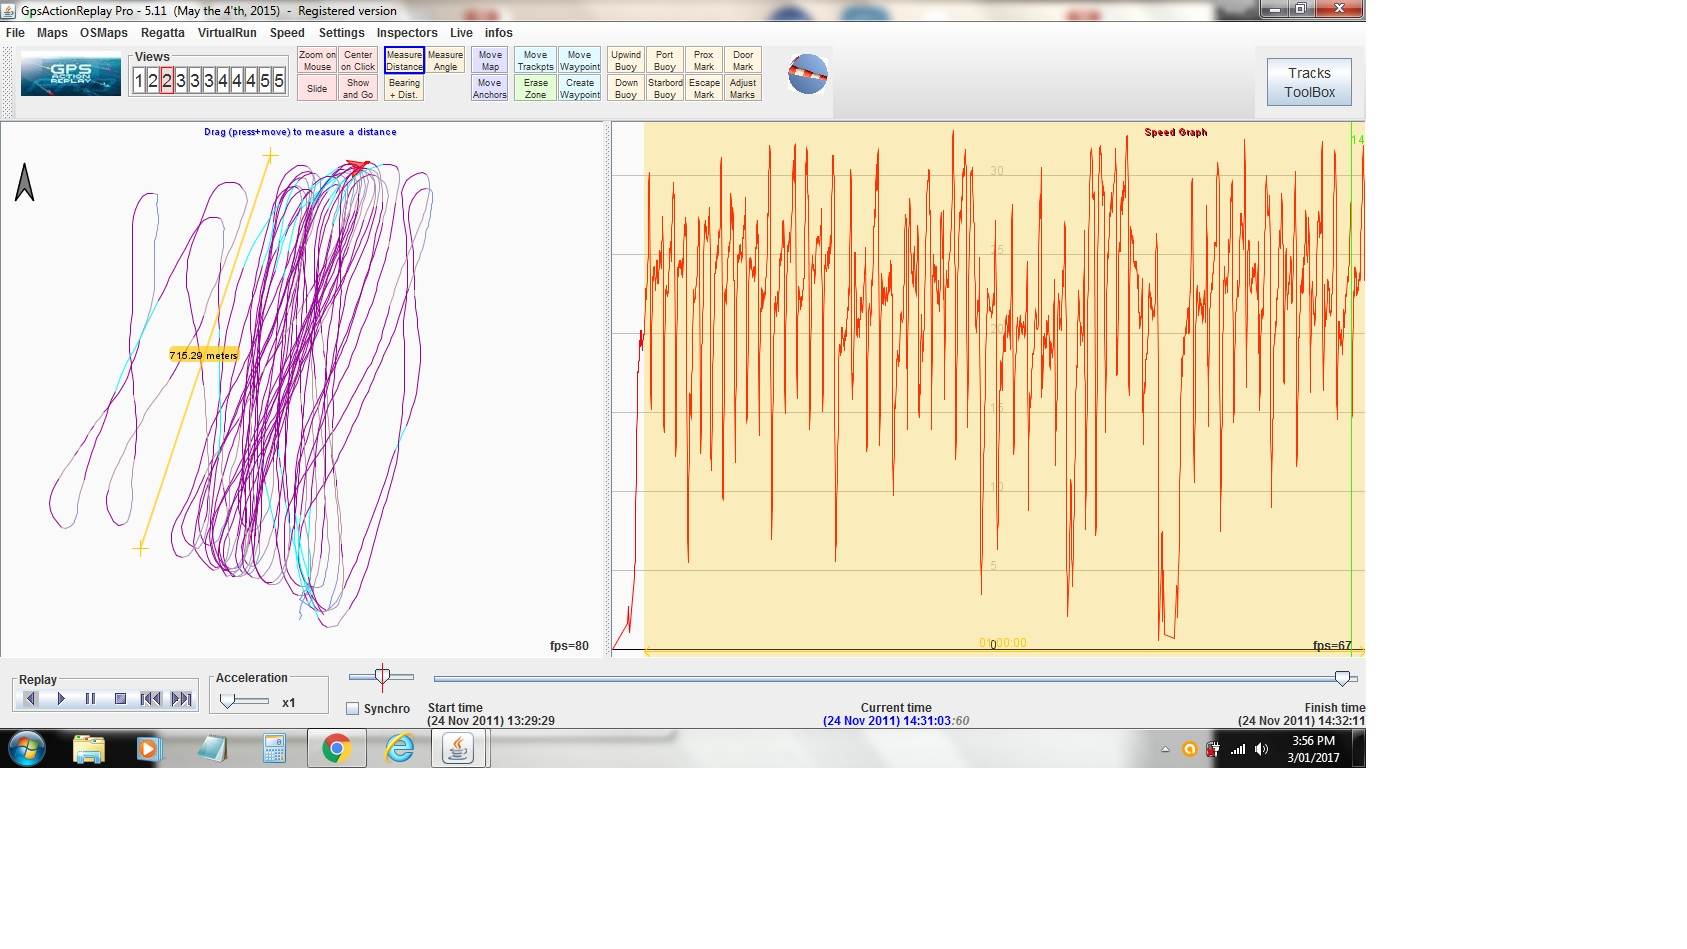This screenshot has width=1687, height=949.
Task: Click the GPS Action Replay logo
Action: (71, 76)
